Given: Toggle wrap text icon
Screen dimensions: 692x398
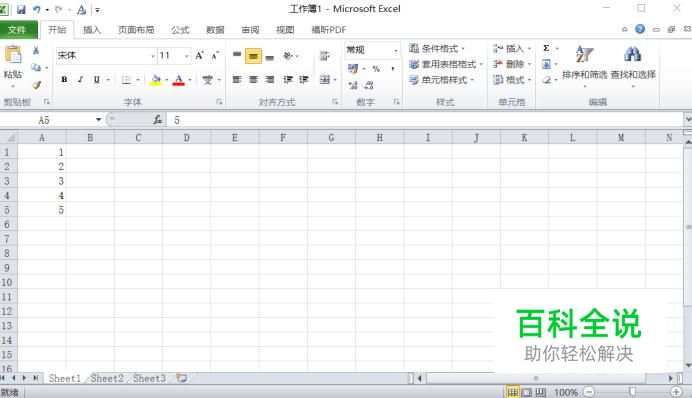Looking at the screenshot, I should (x=325, y=56).
